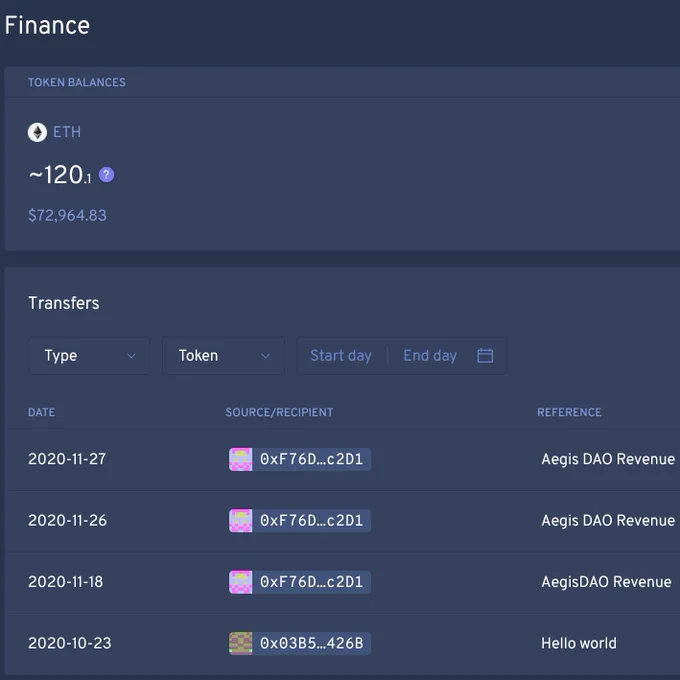The height and width of the screenshot is (680, 680).
Task: Click the Hello world reference text
Action: point(579,643)
